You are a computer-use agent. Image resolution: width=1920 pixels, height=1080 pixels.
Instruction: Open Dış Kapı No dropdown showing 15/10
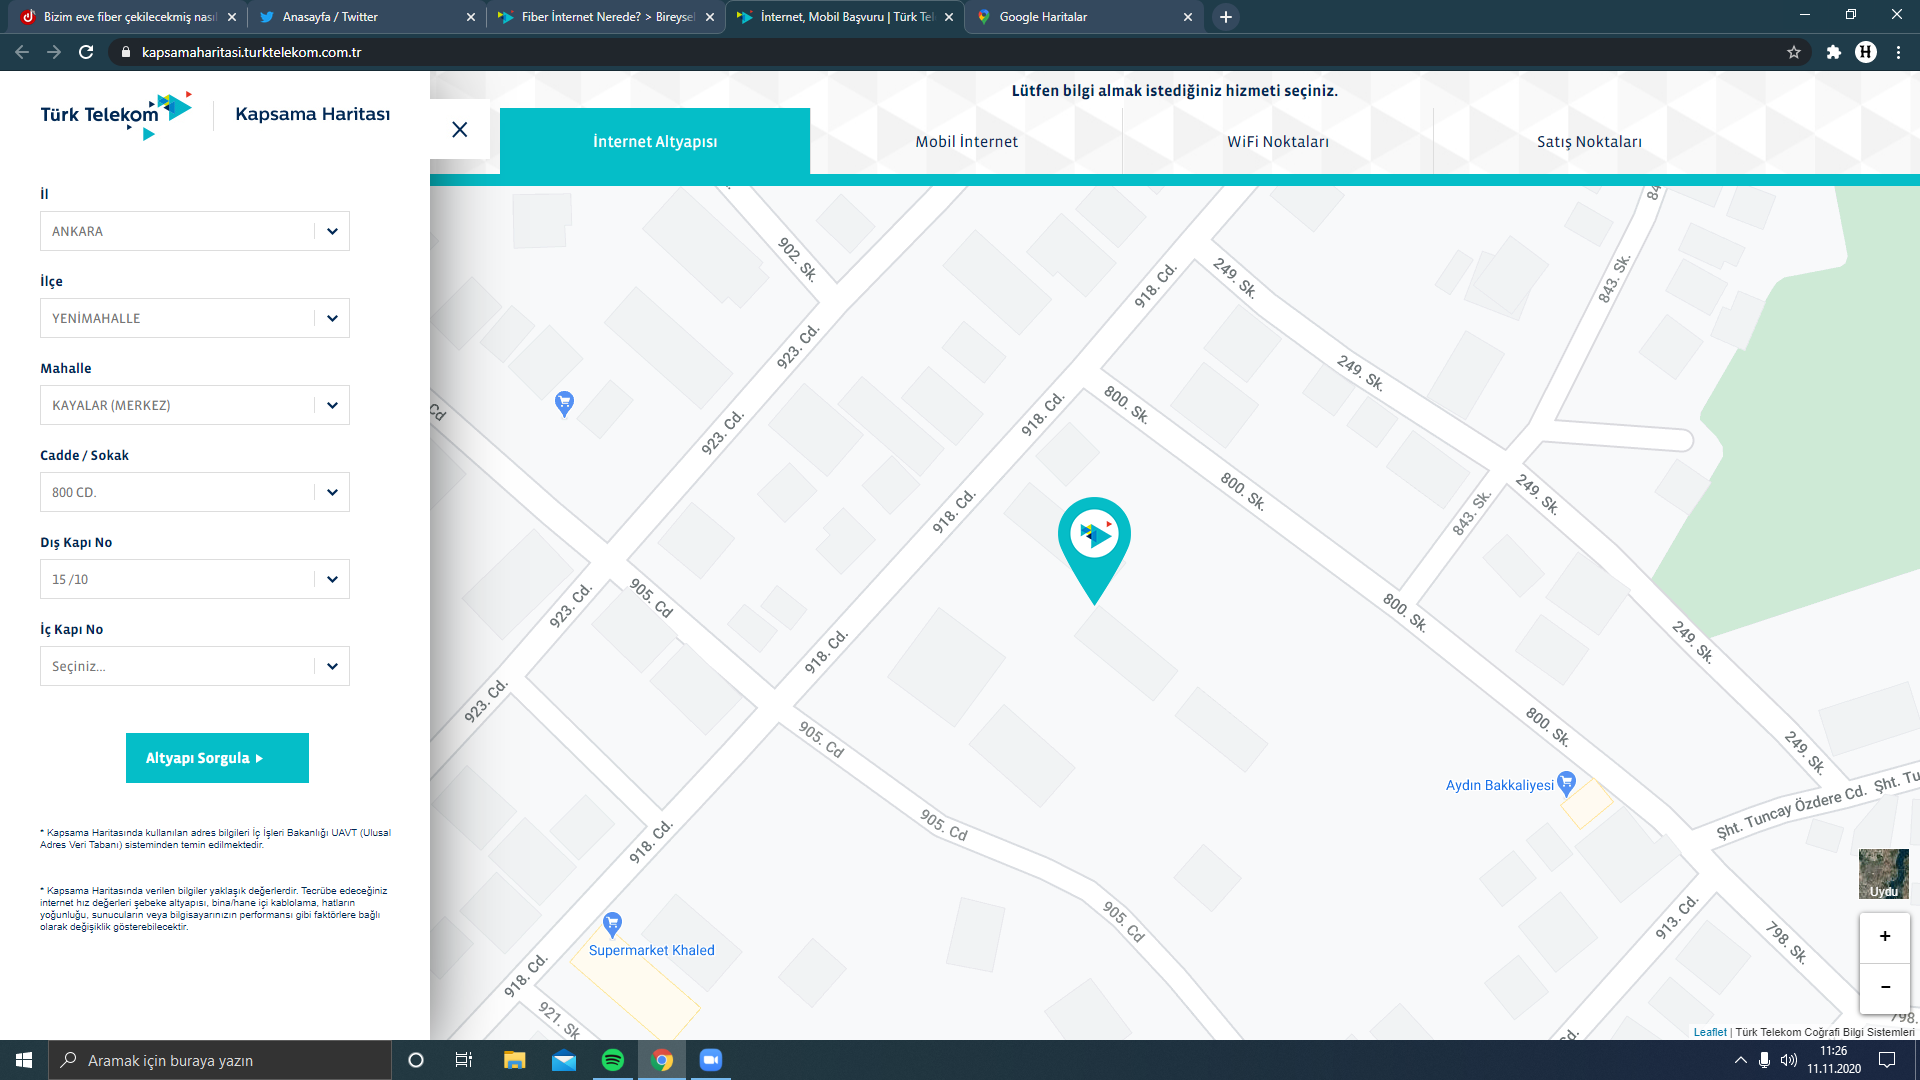pos(195,579)
